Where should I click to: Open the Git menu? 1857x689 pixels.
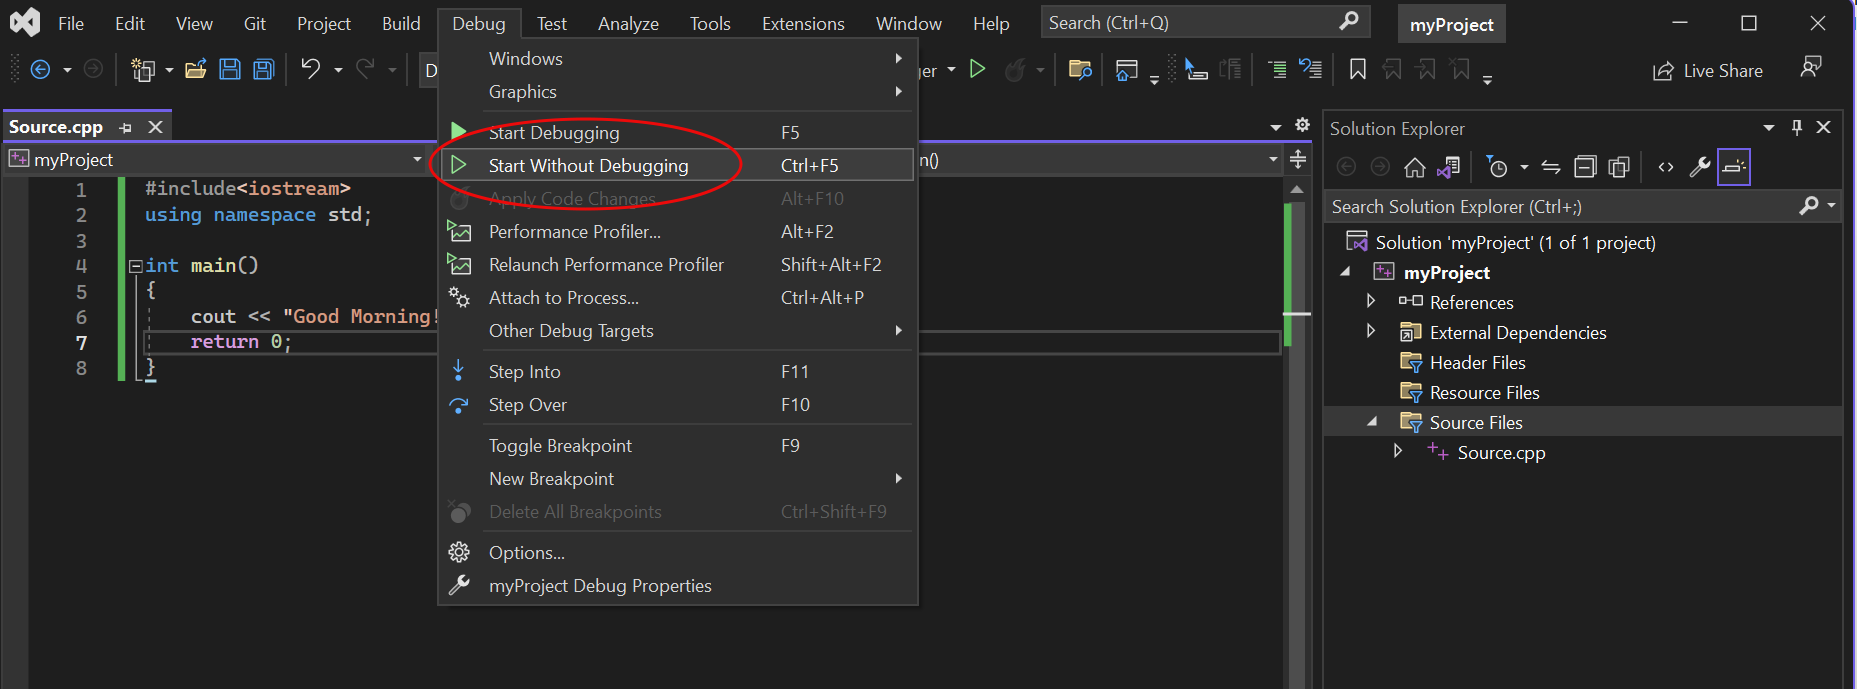pyautogui.click(x=255, y=23)
